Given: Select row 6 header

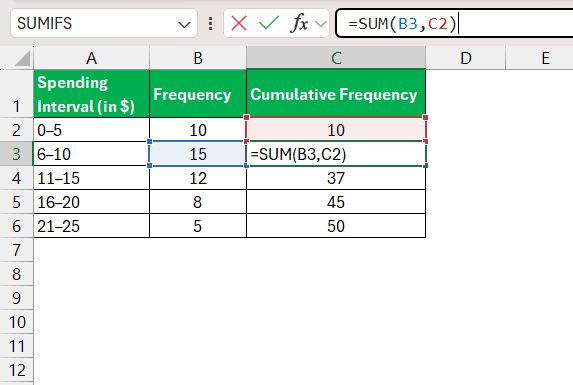Looking at the screenshot, I should point(16,226).
